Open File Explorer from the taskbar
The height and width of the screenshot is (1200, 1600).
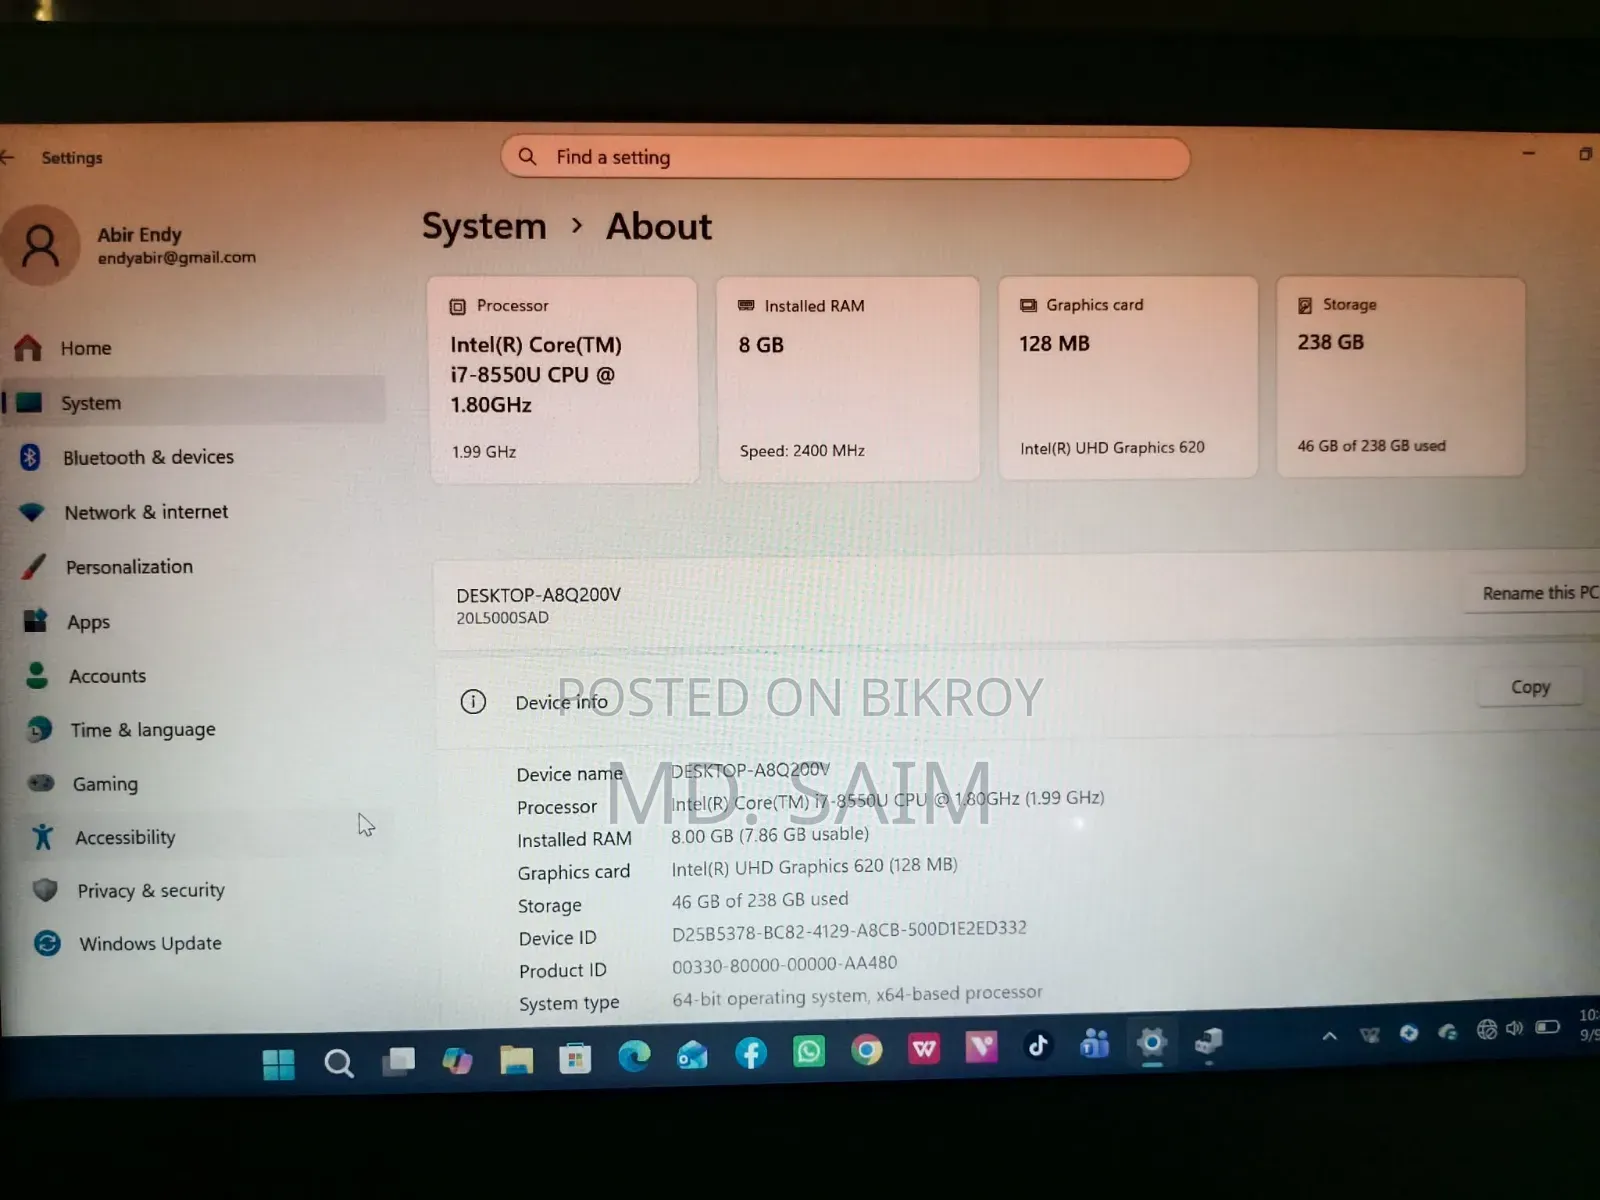click(516, 1059)
